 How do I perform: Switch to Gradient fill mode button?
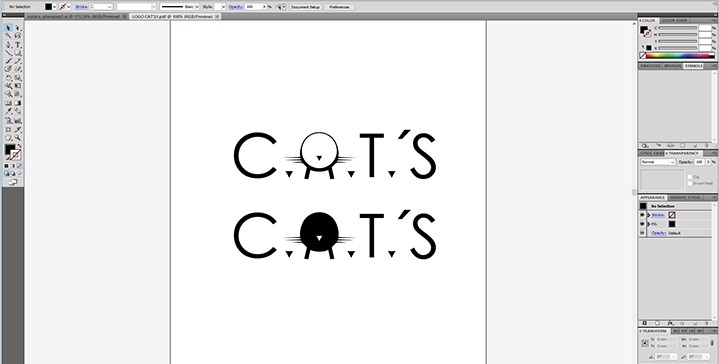[x=13, y=165]
